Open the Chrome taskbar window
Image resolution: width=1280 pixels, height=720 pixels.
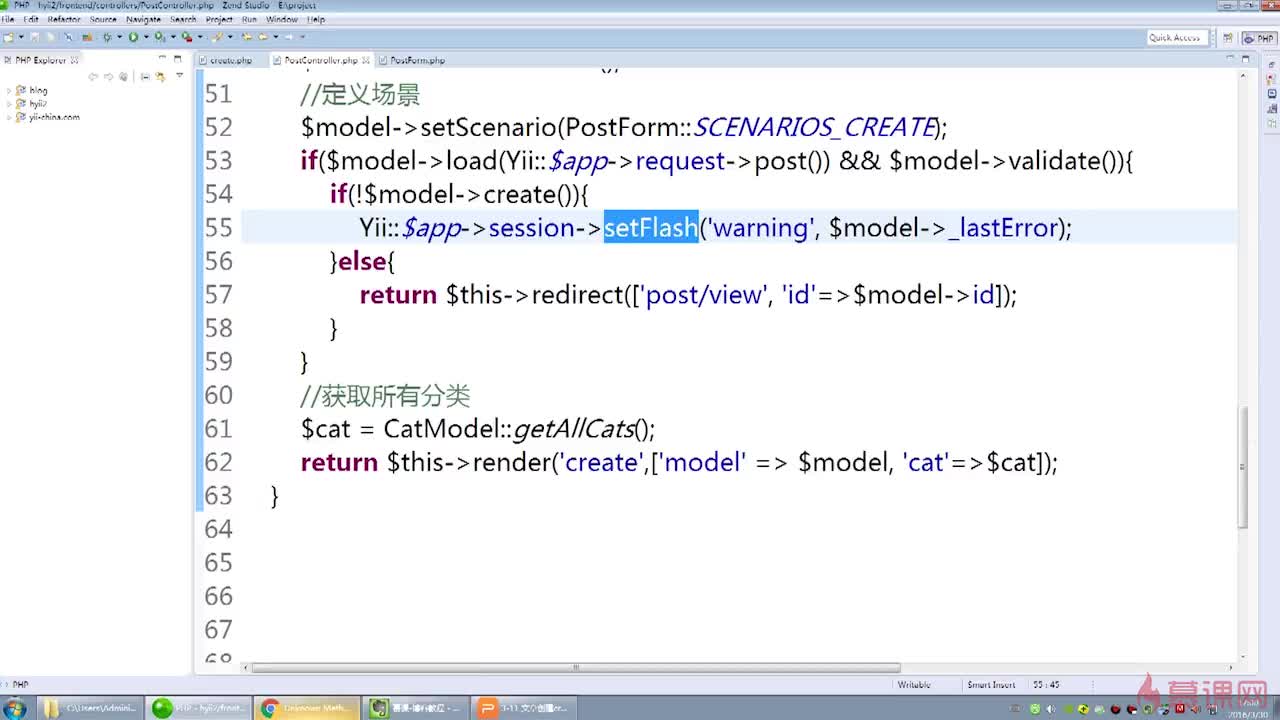(306, 708)
